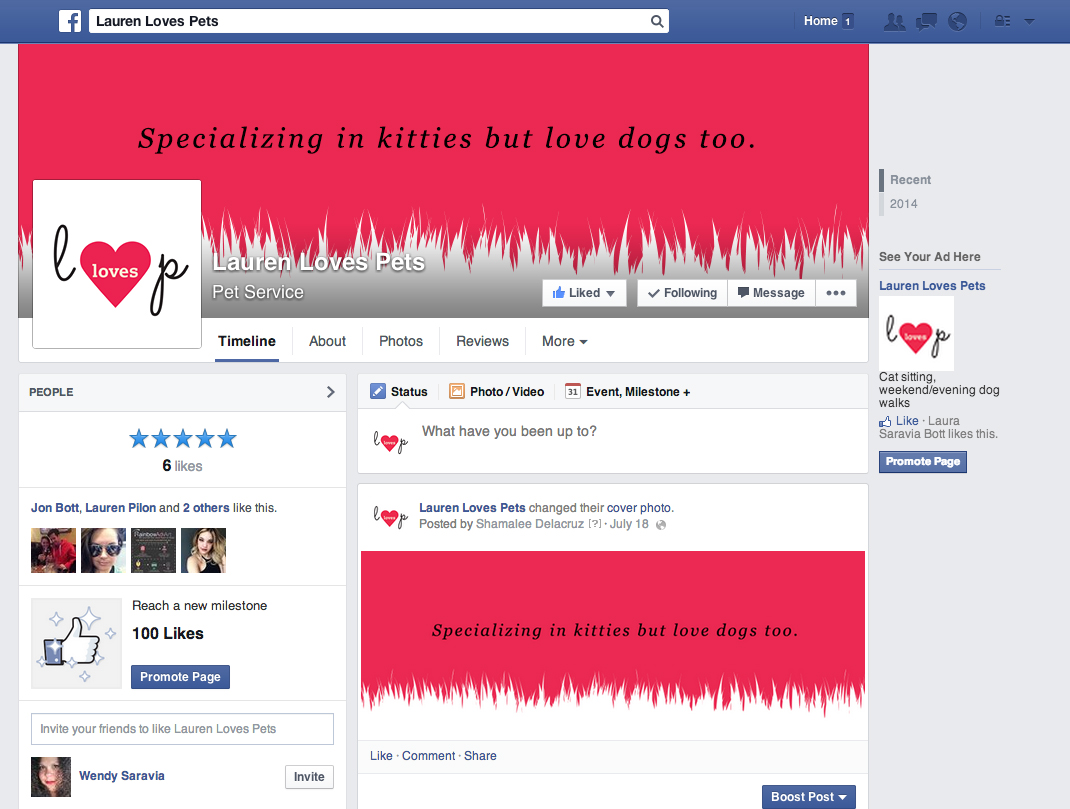Screen dimensions: 1070x809
Task: Go to Home in top bar
Action: (x=820, y=21)
